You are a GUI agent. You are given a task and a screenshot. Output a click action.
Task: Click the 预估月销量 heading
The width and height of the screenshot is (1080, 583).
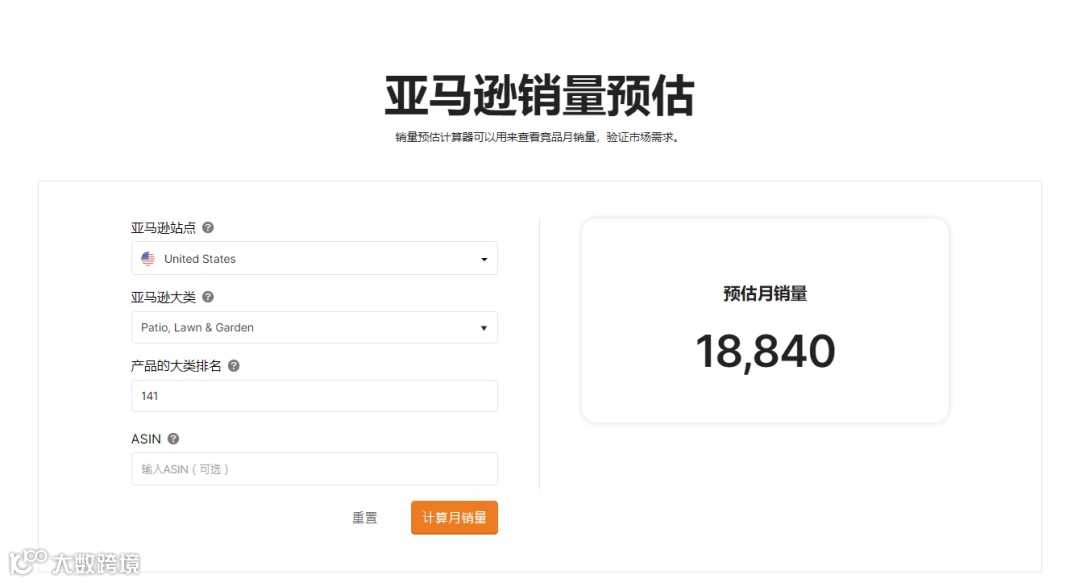[x=765, y=294]
